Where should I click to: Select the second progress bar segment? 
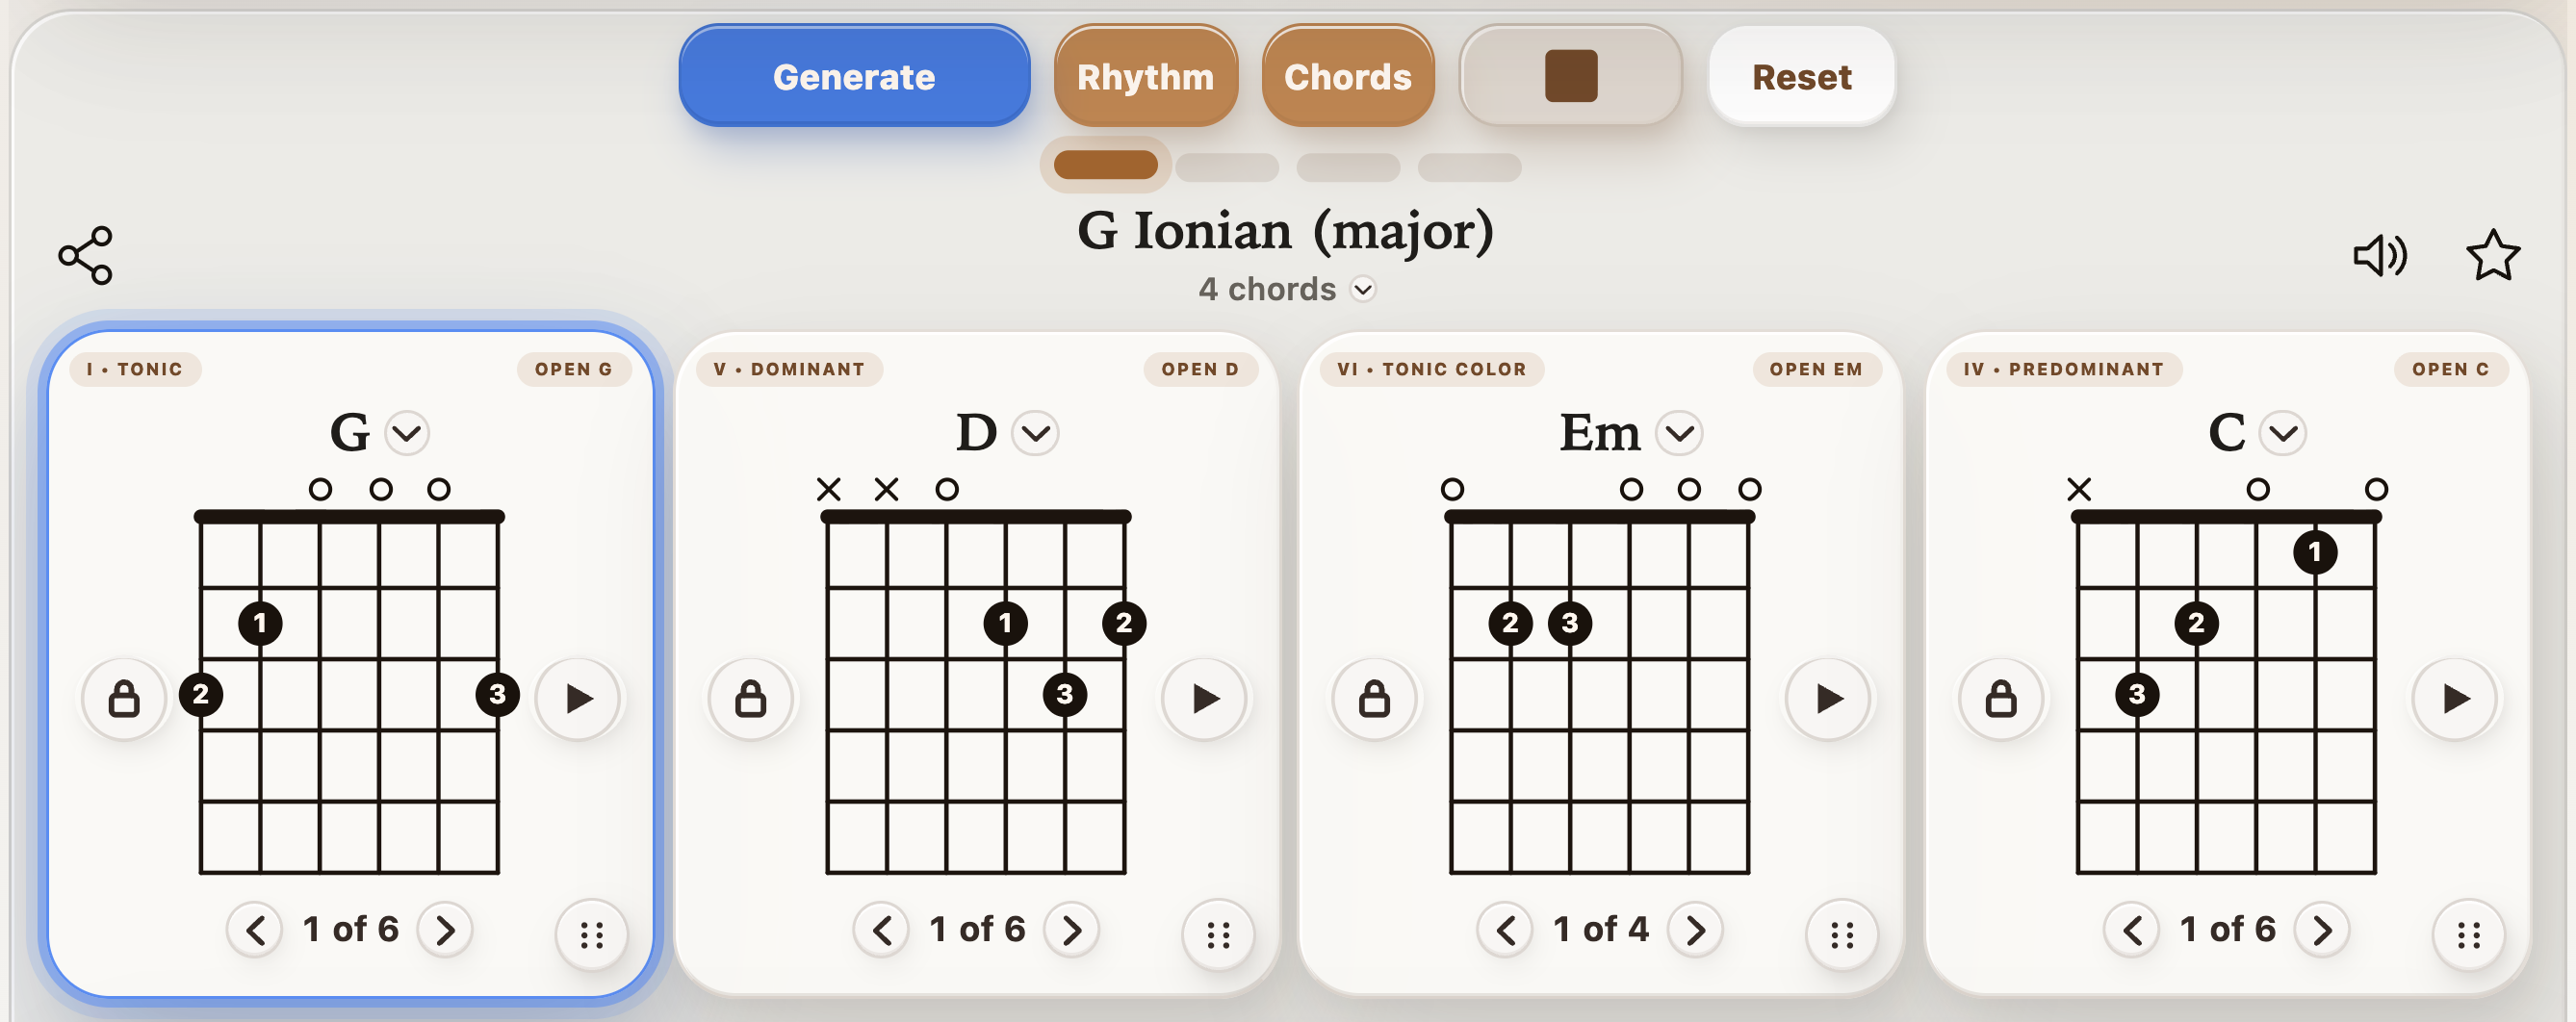coord(1227,167)
